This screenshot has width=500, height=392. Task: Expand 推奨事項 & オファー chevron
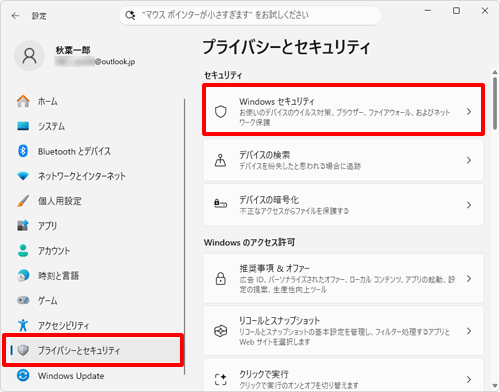point(469,279)
